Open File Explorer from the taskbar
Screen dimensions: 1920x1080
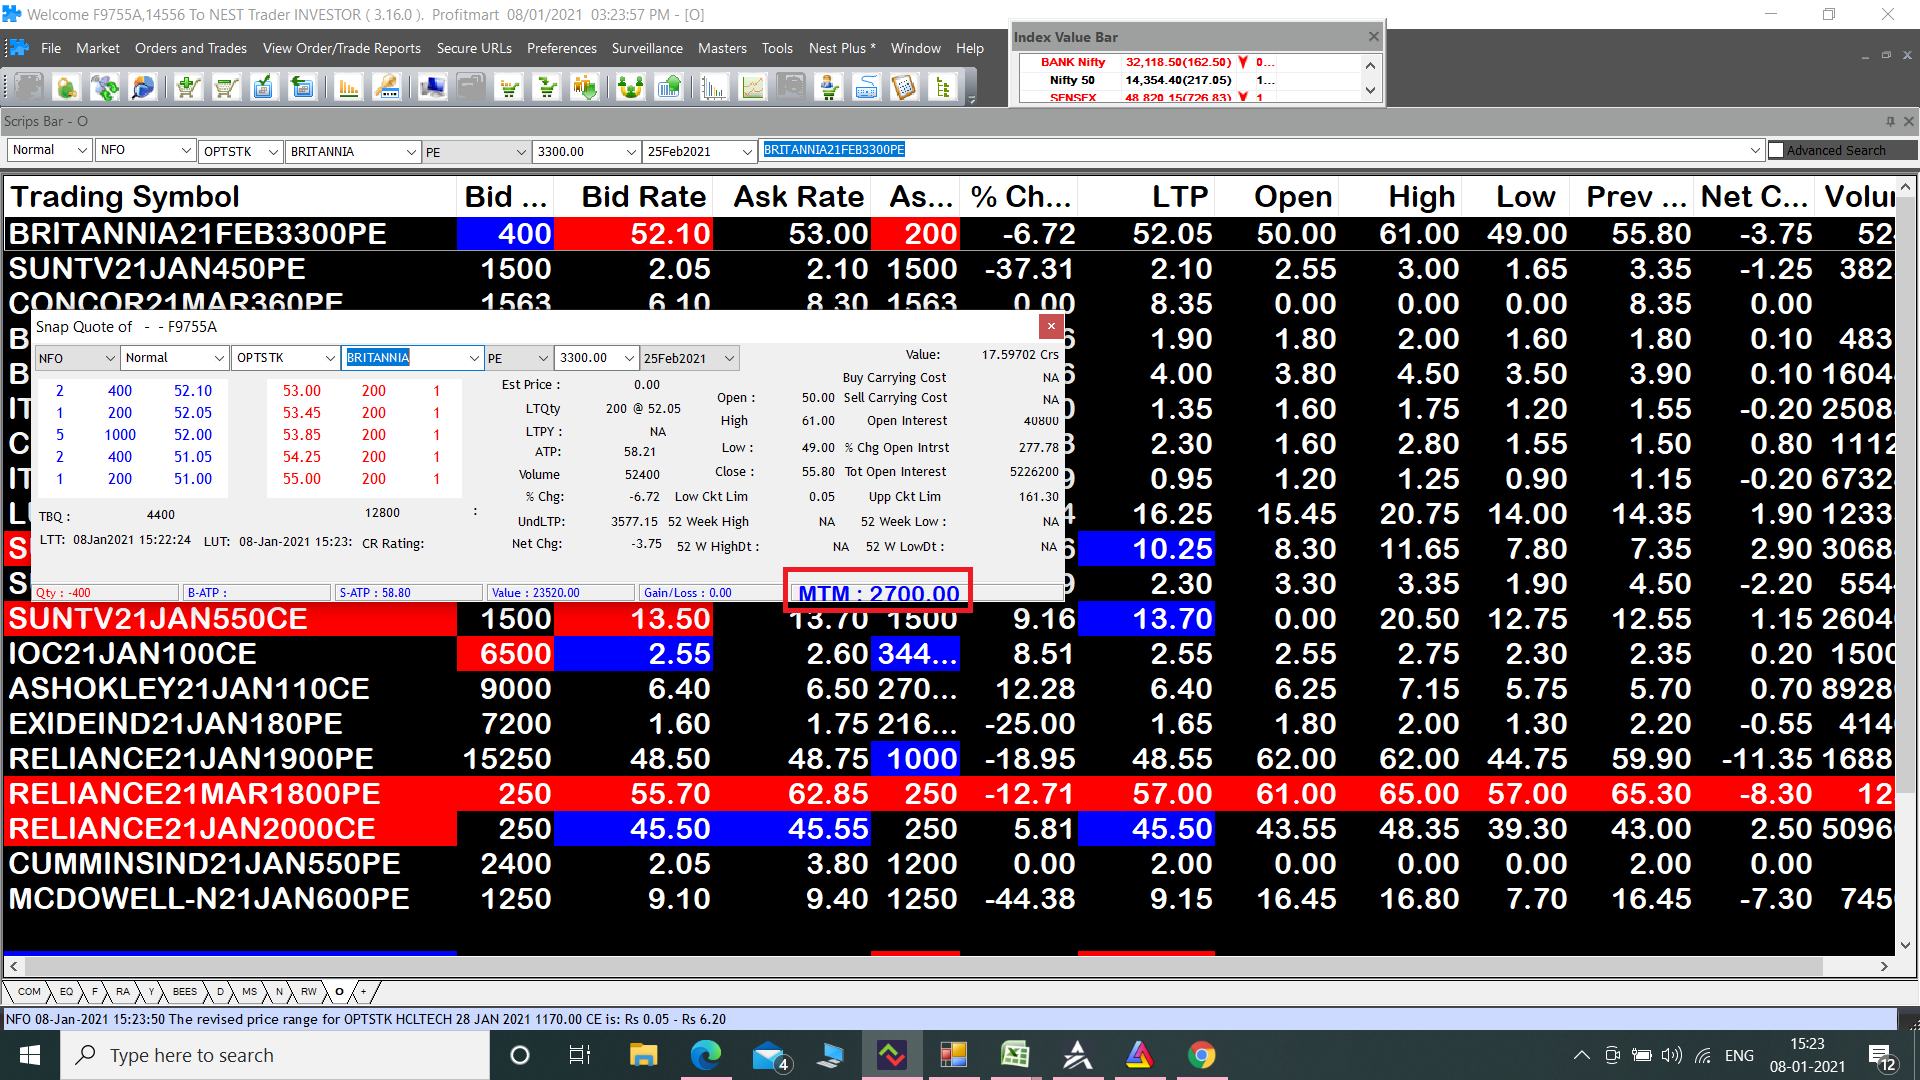[643, 1055]
